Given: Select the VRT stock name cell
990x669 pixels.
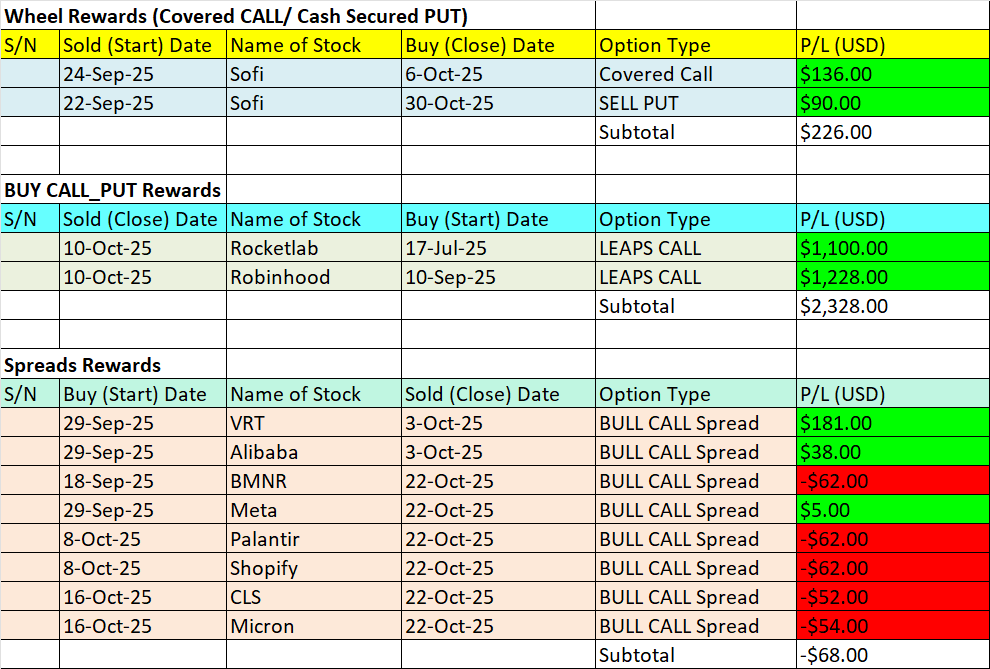Looking at the screenshot, I should [x=313, y=423].
